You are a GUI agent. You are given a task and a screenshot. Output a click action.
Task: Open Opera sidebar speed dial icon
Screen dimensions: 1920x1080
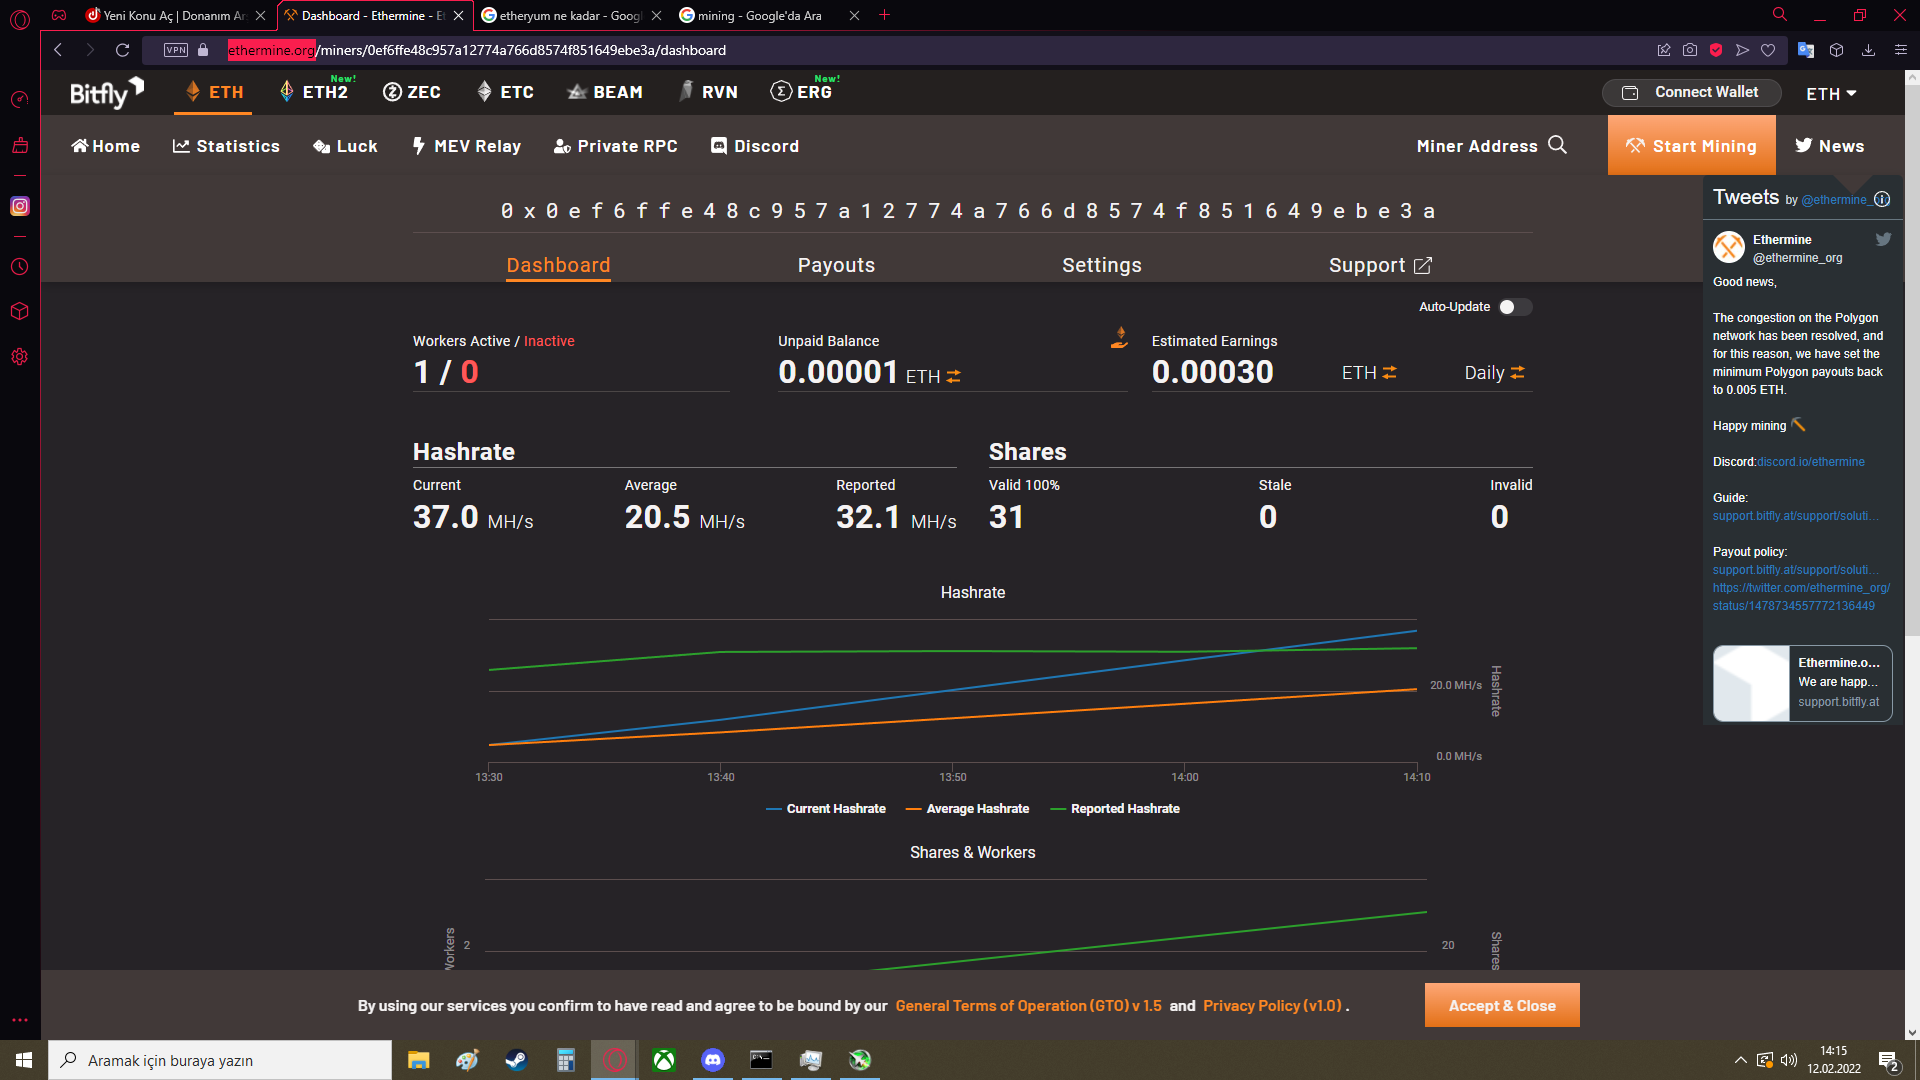click(x=20, y=99)
